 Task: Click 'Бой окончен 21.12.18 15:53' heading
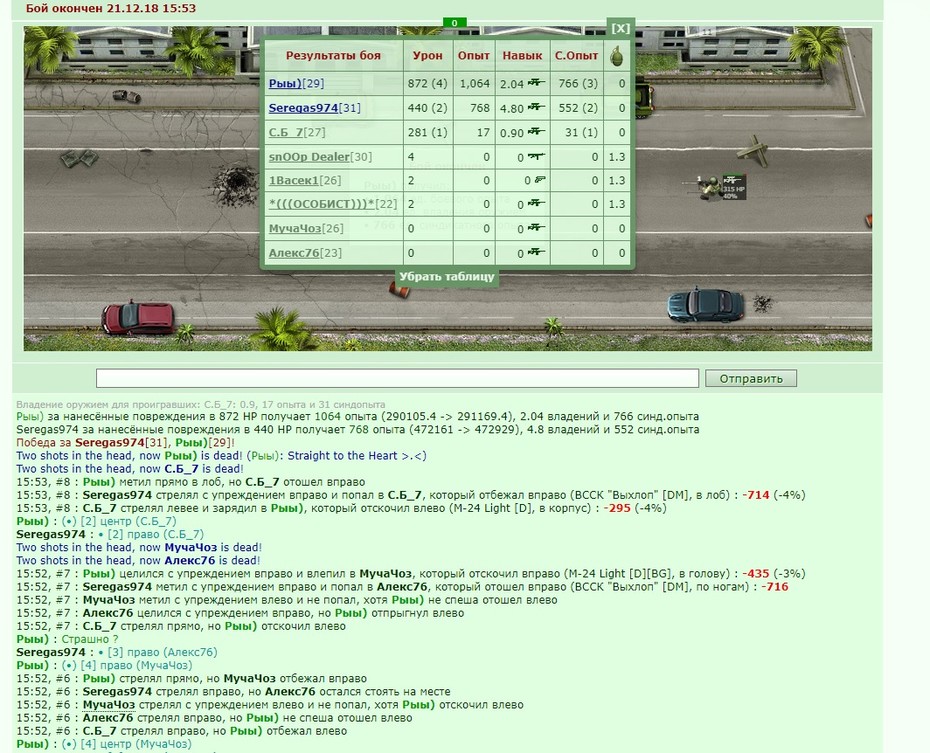[x=111, y=8]
